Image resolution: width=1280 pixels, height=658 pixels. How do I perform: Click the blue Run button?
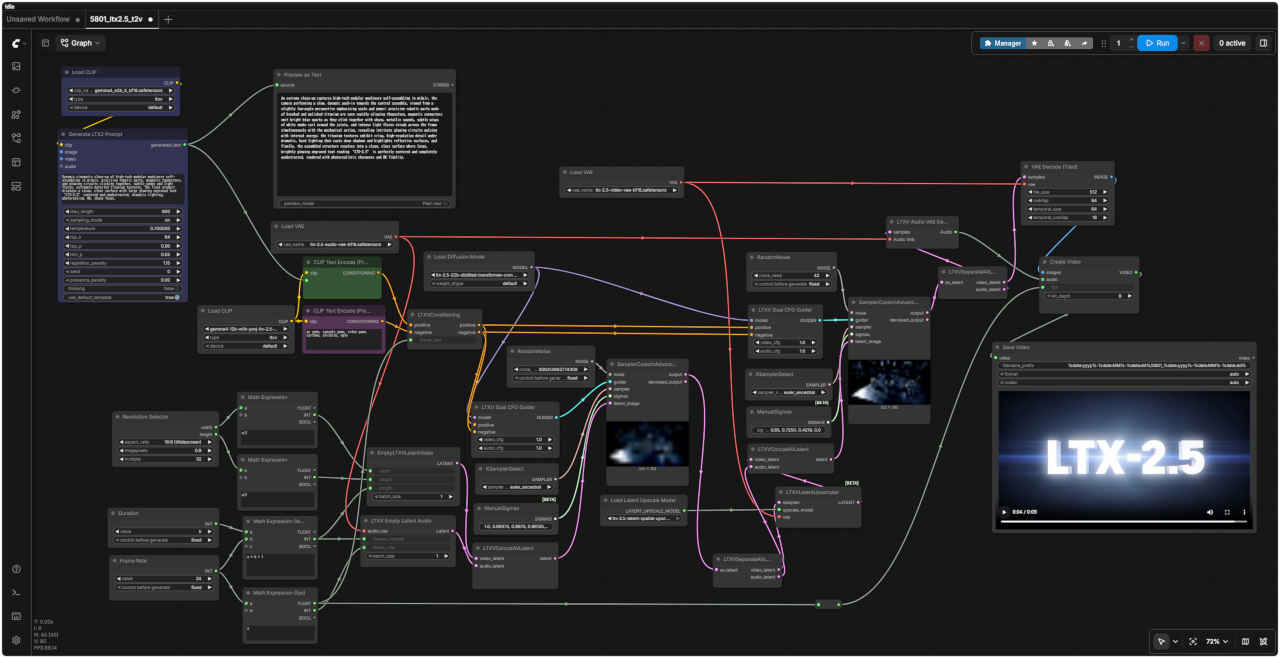[x=1157, y=43]
